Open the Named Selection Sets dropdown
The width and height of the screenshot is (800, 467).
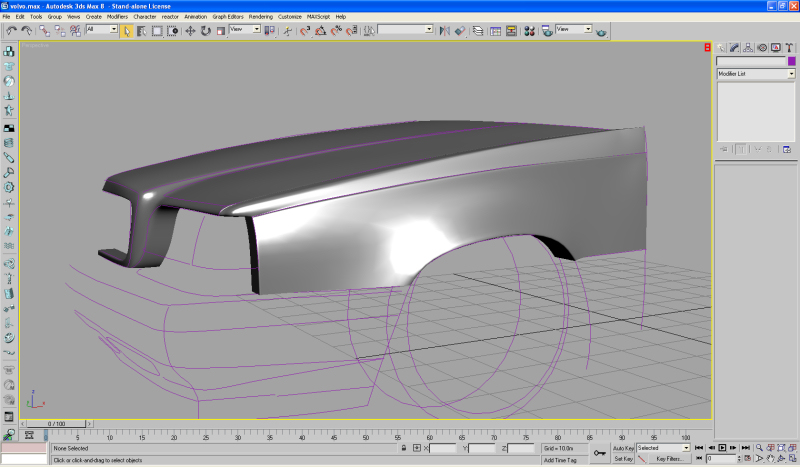click(x=406, y=30)
